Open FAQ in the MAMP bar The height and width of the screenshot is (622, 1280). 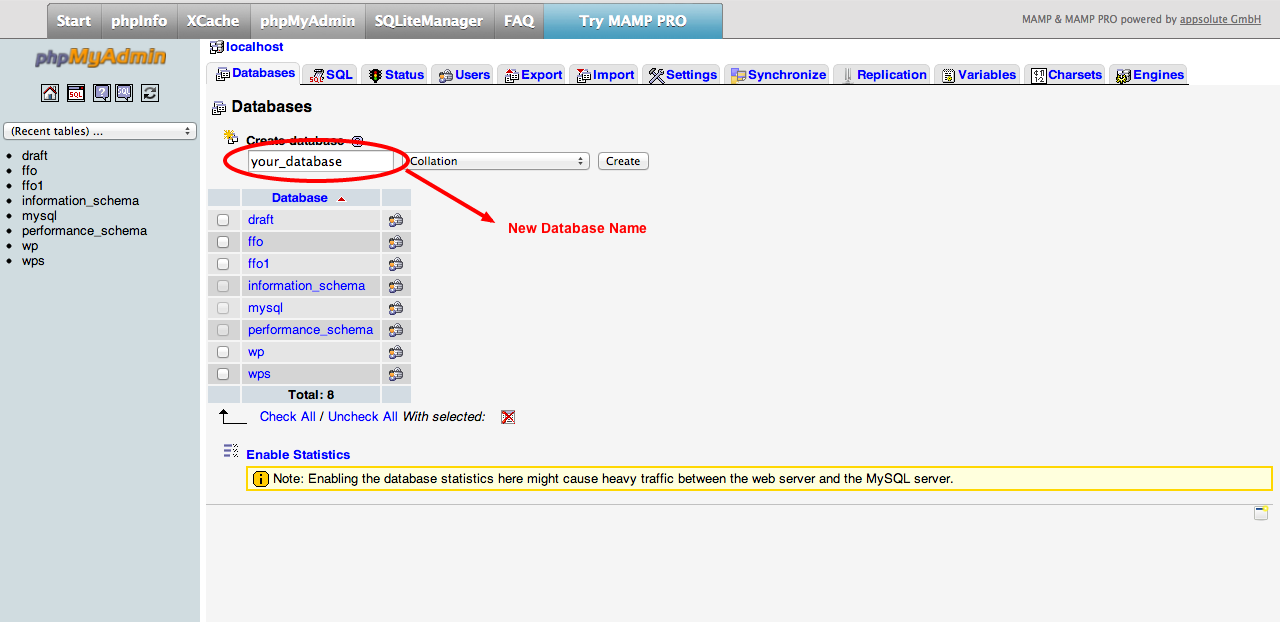tap(519, 21)
